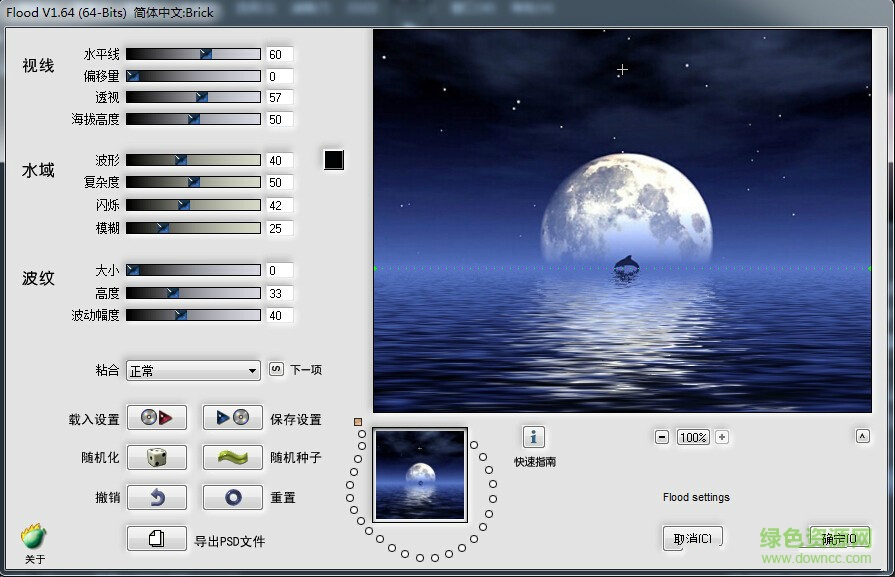Zoom out with the minus button
The height and width of the screenshot is (577, 895).
(x=662, y=437)
